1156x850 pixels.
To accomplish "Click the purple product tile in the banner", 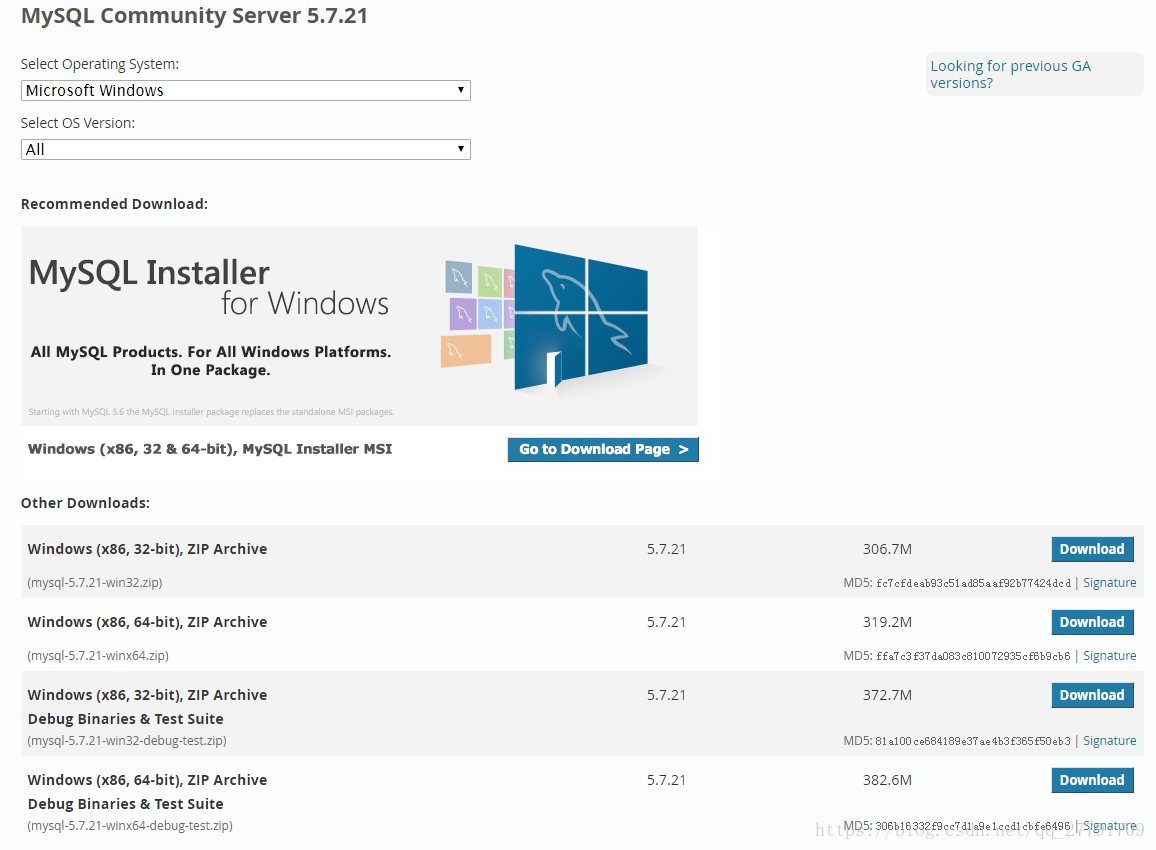I will point(463,314).
